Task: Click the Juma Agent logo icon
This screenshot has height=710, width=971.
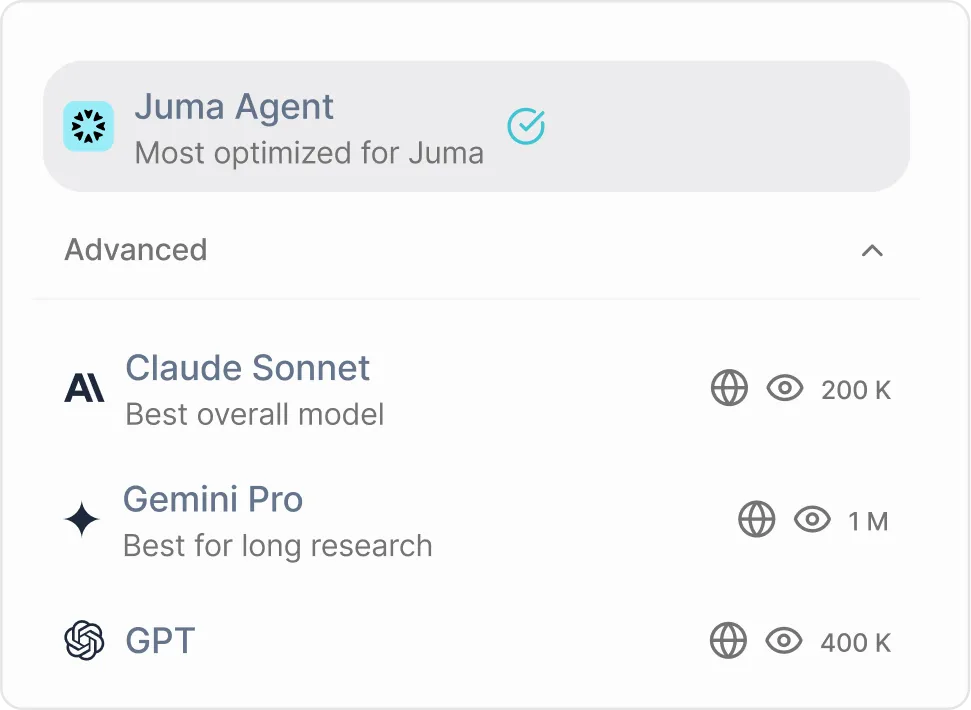Action: [x=88, y=126]
